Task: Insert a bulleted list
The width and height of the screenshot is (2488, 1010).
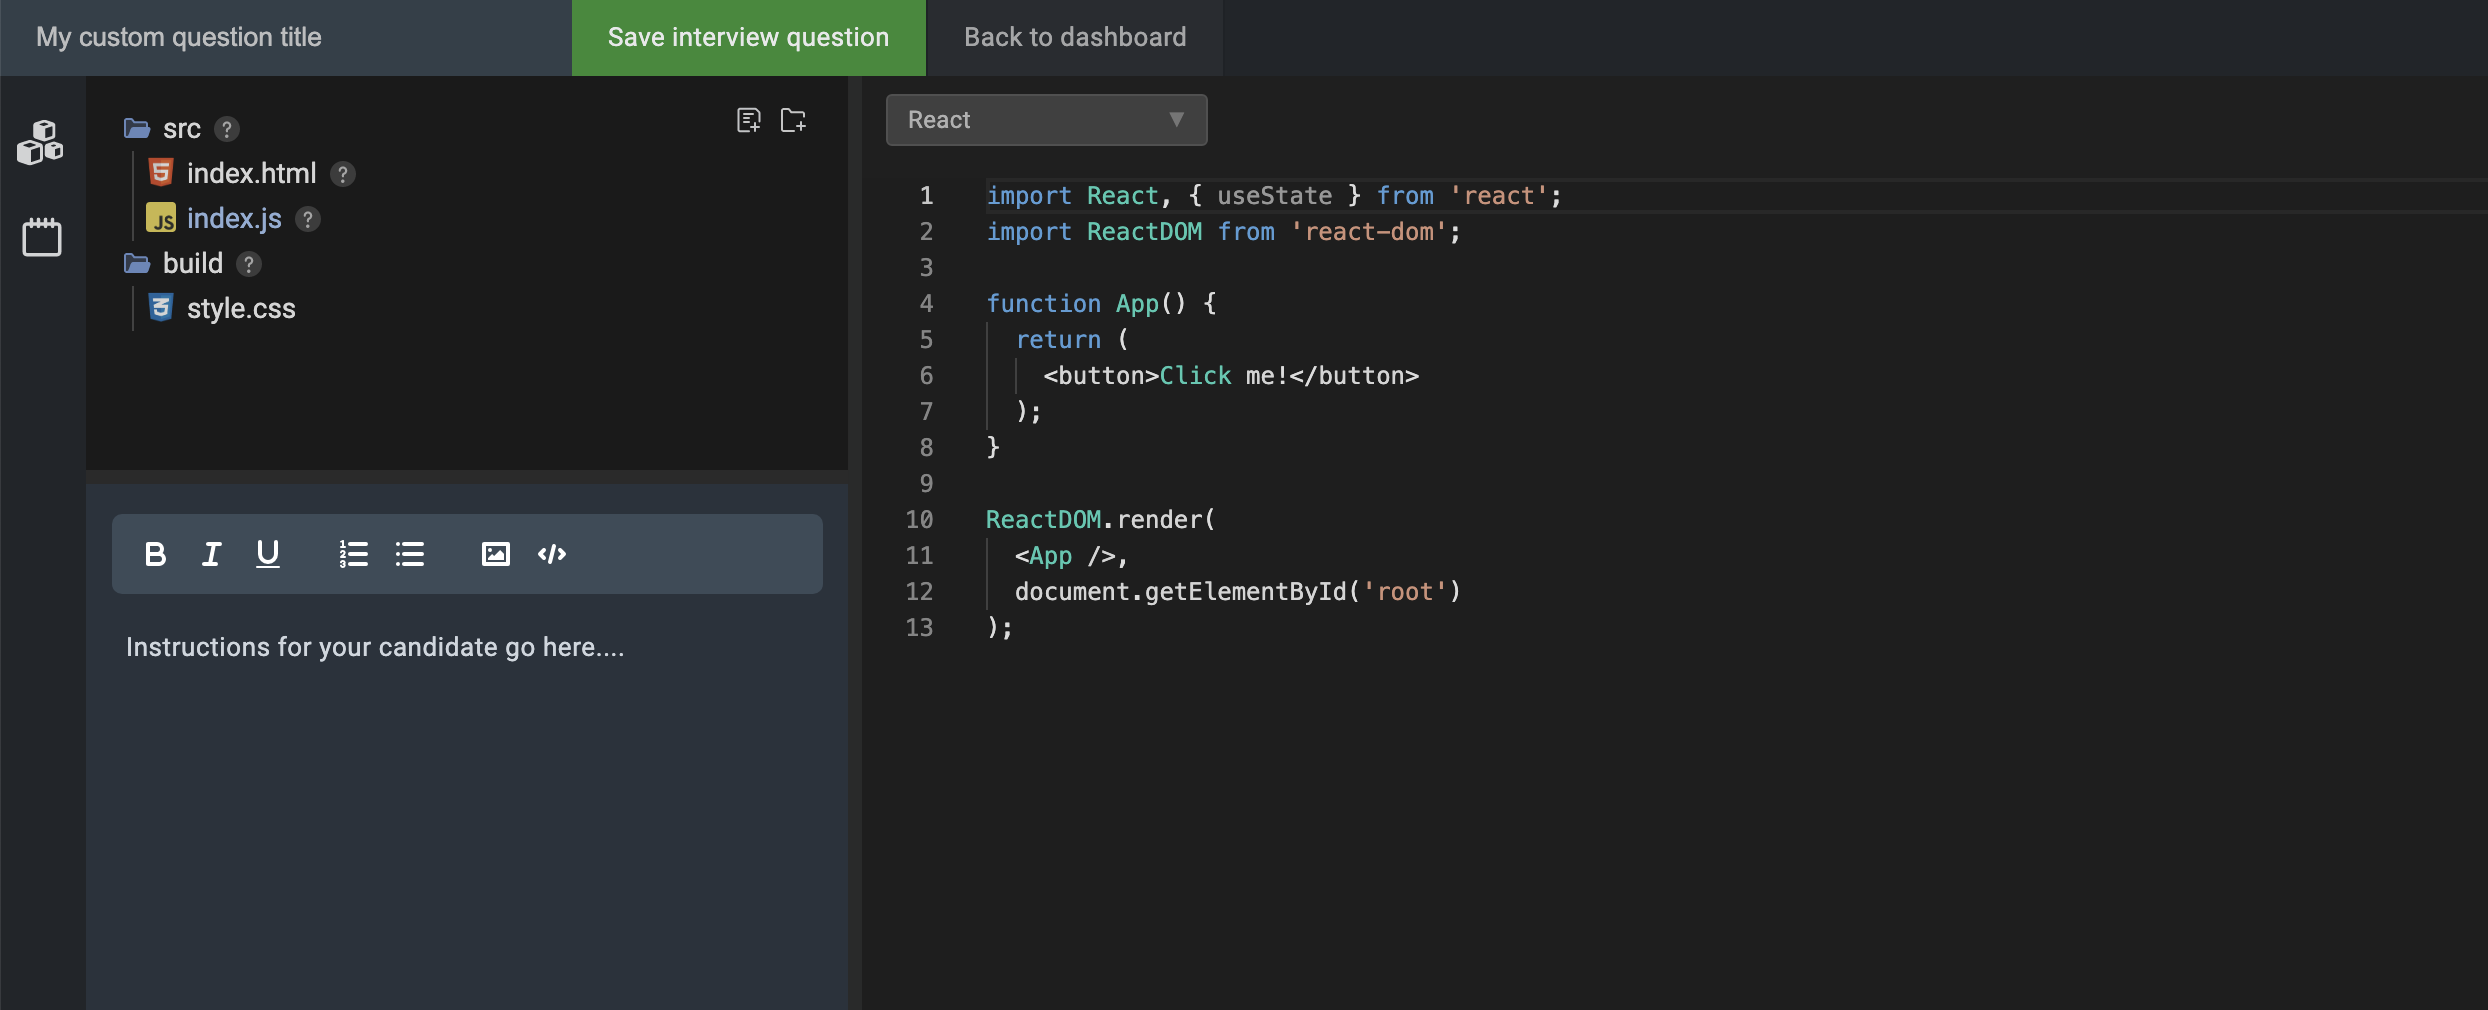Action: (x=409, y=554)
